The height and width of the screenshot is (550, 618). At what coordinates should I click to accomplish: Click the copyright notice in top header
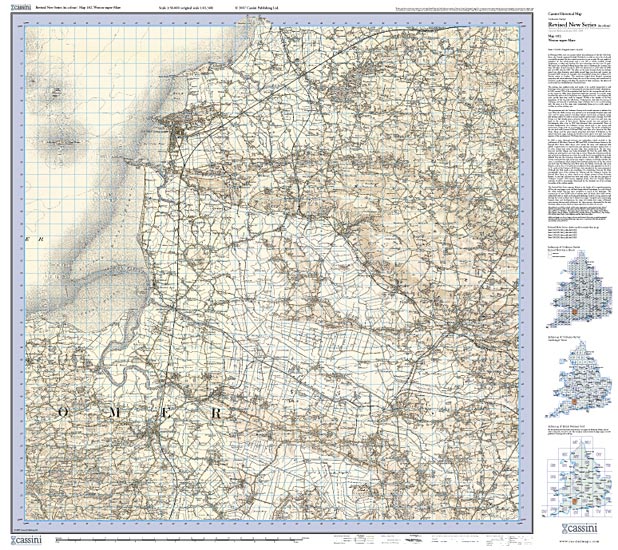click(260, 7)
